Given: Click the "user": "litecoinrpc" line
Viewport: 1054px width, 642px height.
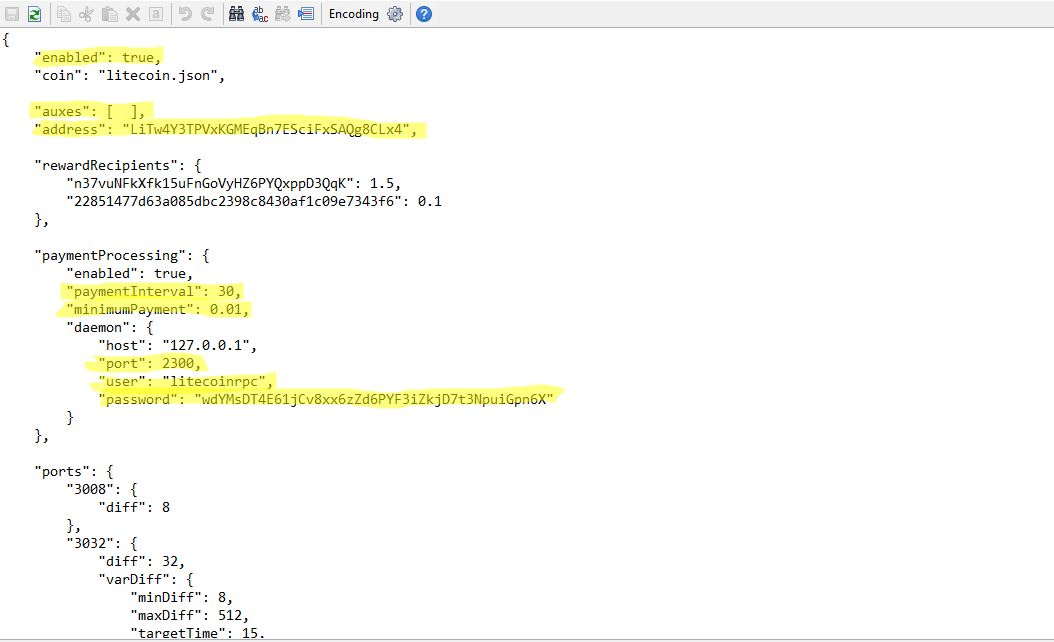Looking at the screenshot, I should [x=186, y=382].
